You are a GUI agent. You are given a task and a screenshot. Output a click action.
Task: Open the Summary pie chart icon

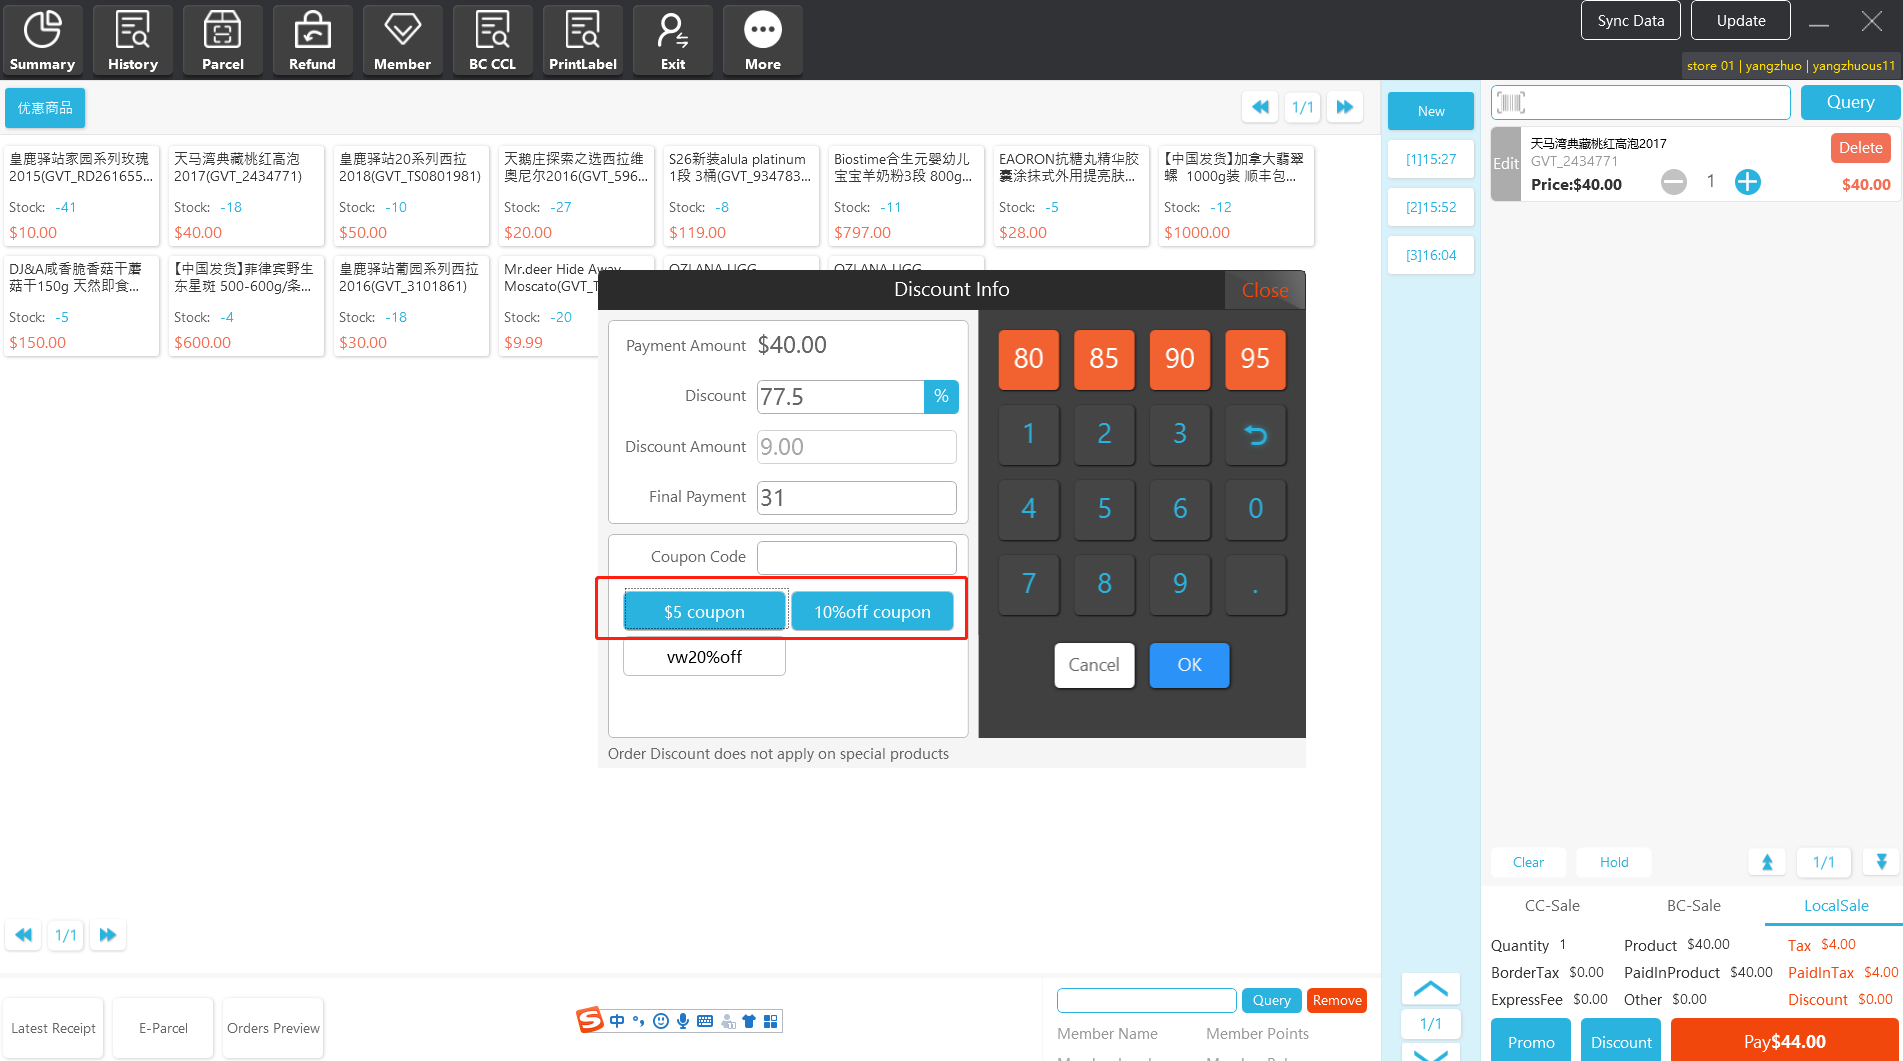coord(42,40)
